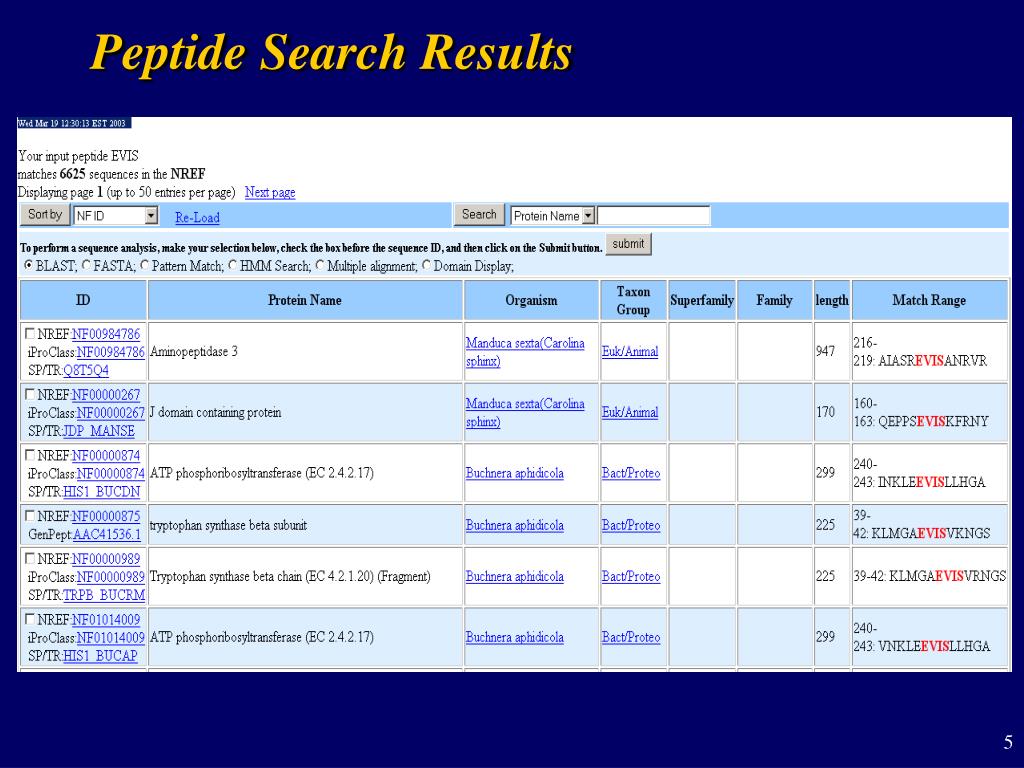Open NREF link NF01014009
The width and height of the screenshot is (1024, 768).
(106, 620)
